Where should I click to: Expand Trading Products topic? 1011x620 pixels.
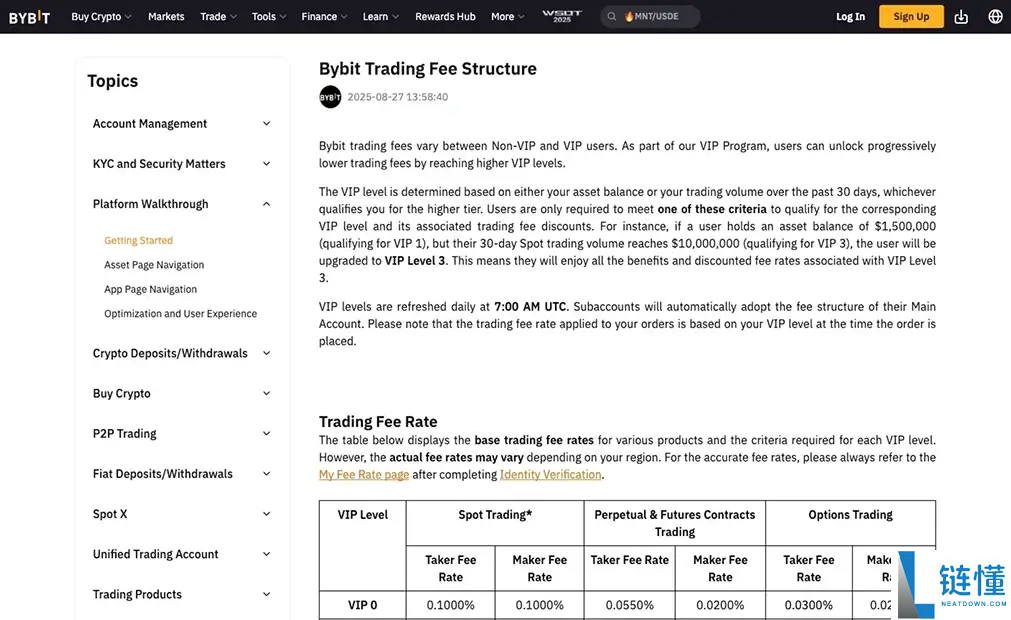182,594
